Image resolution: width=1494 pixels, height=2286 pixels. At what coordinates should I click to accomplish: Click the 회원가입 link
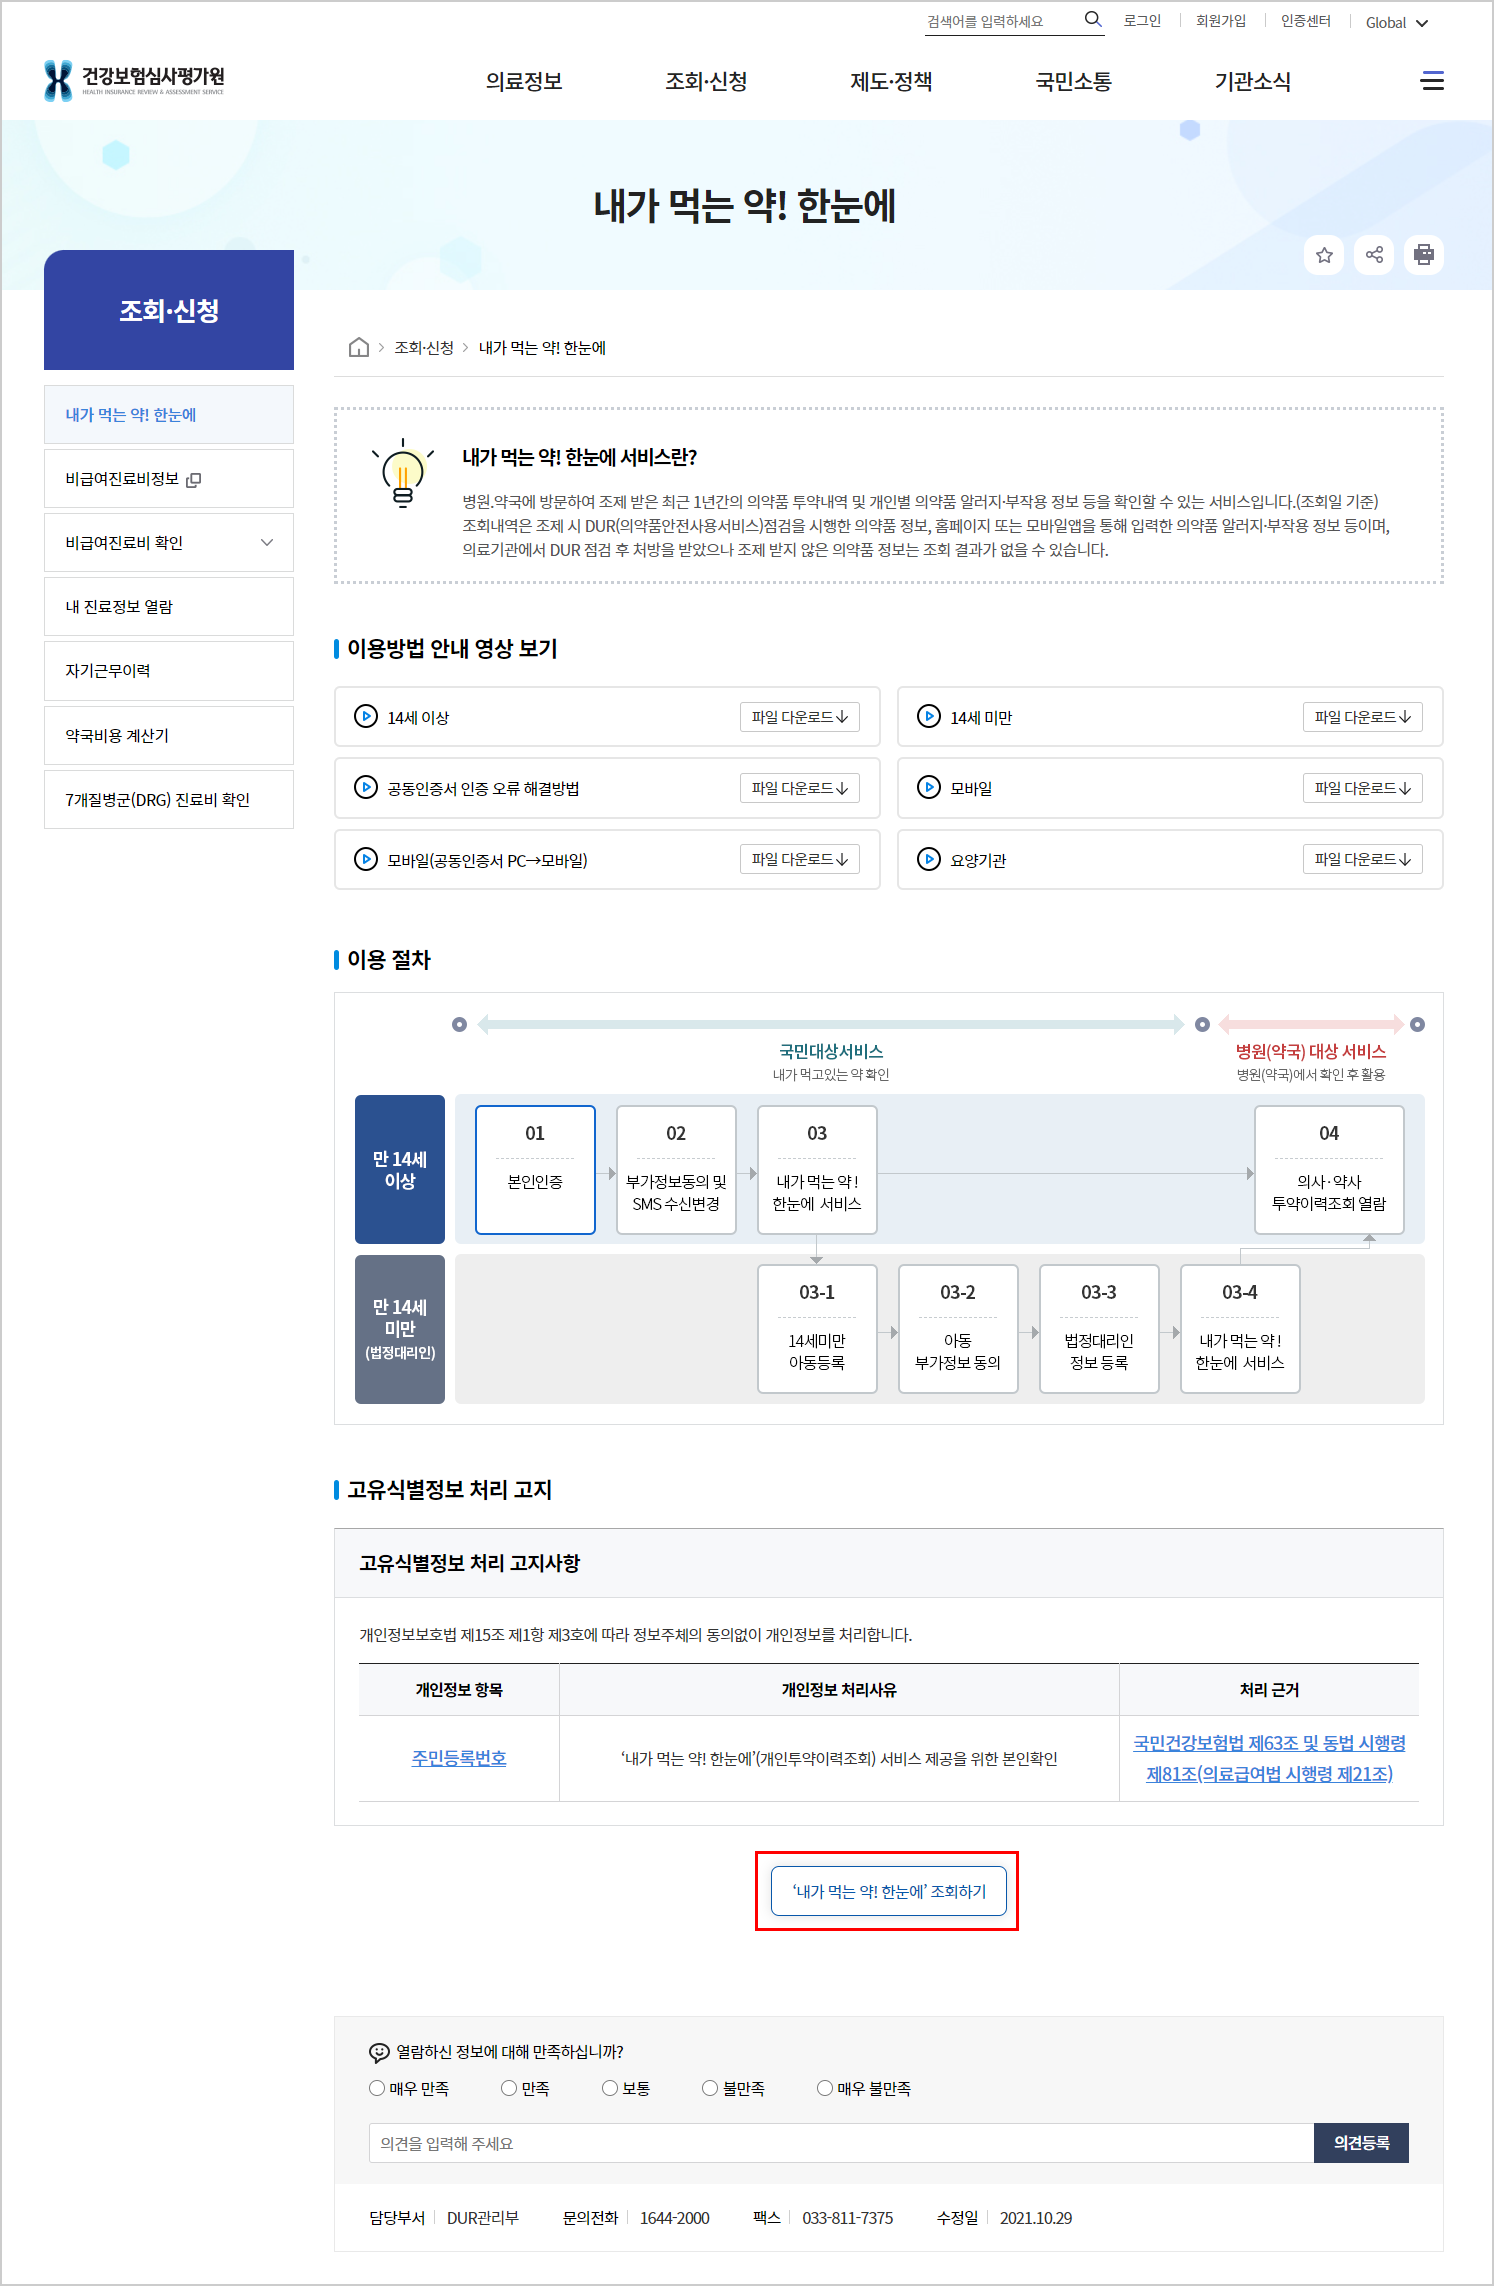1221,21
